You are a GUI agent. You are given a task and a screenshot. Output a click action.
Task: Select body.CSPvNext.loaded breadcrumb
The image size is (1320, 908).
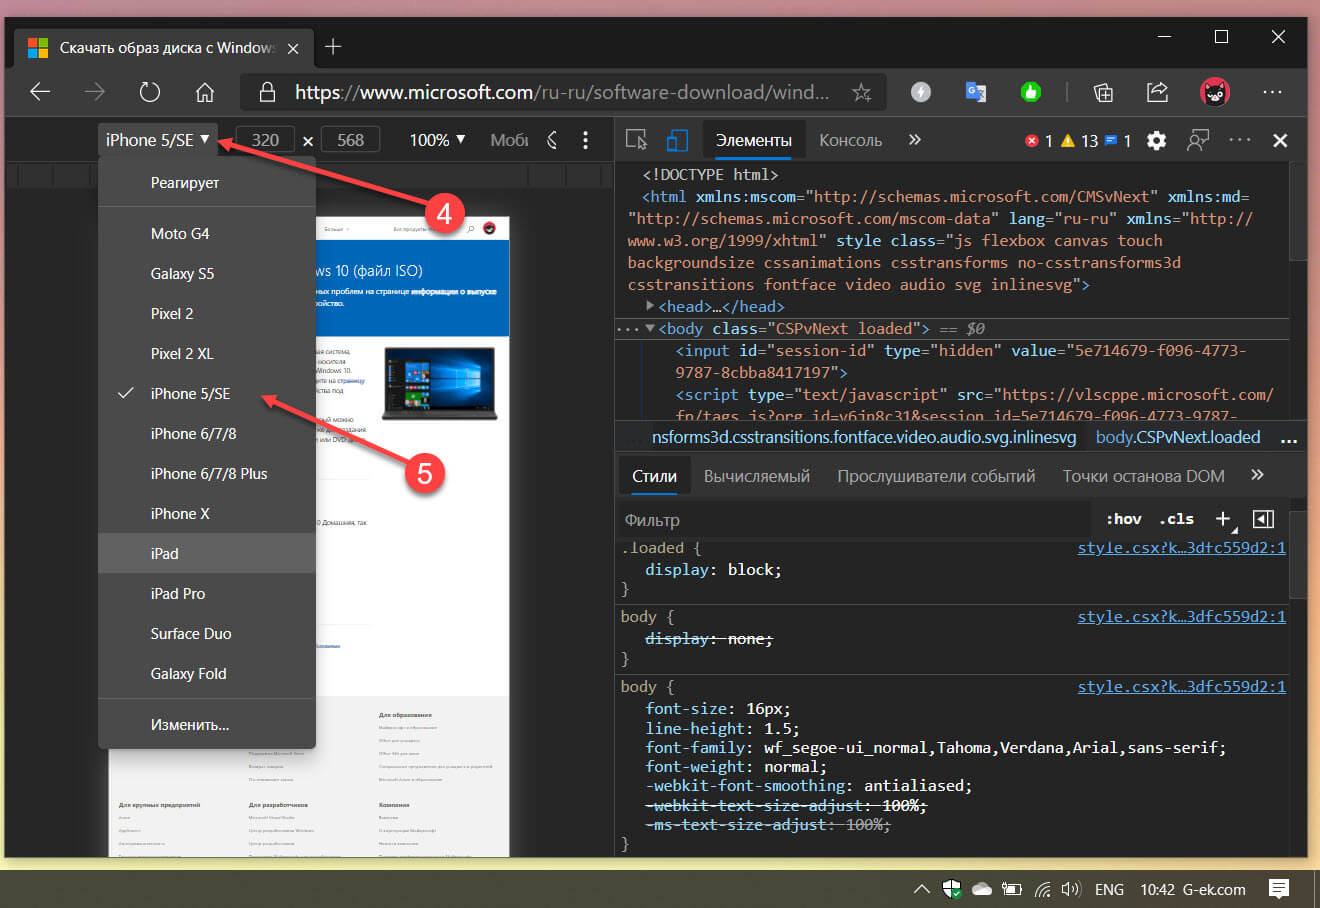click(1178, 437)
